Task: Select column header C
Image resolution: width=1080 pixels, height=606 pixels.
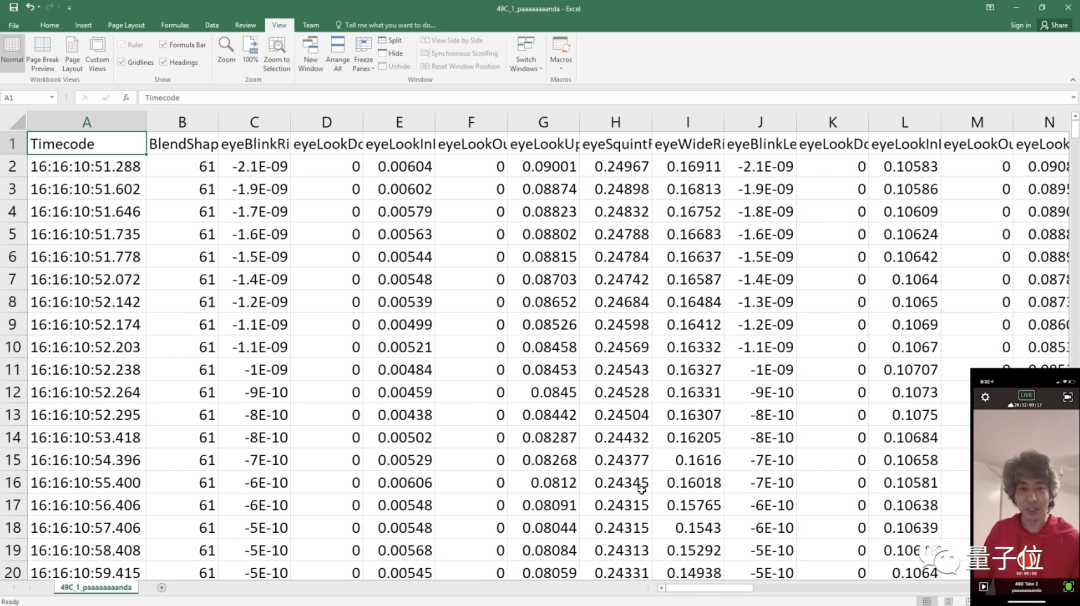Action: [x=254, y=123]
